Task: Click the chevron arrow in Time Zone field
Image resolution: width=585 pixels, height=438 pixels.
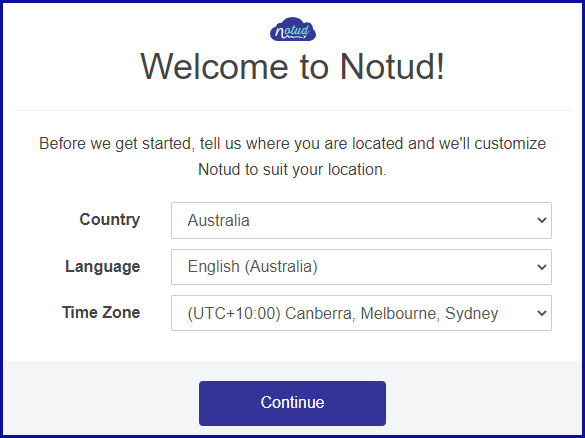Action: (x=542, y=313)
